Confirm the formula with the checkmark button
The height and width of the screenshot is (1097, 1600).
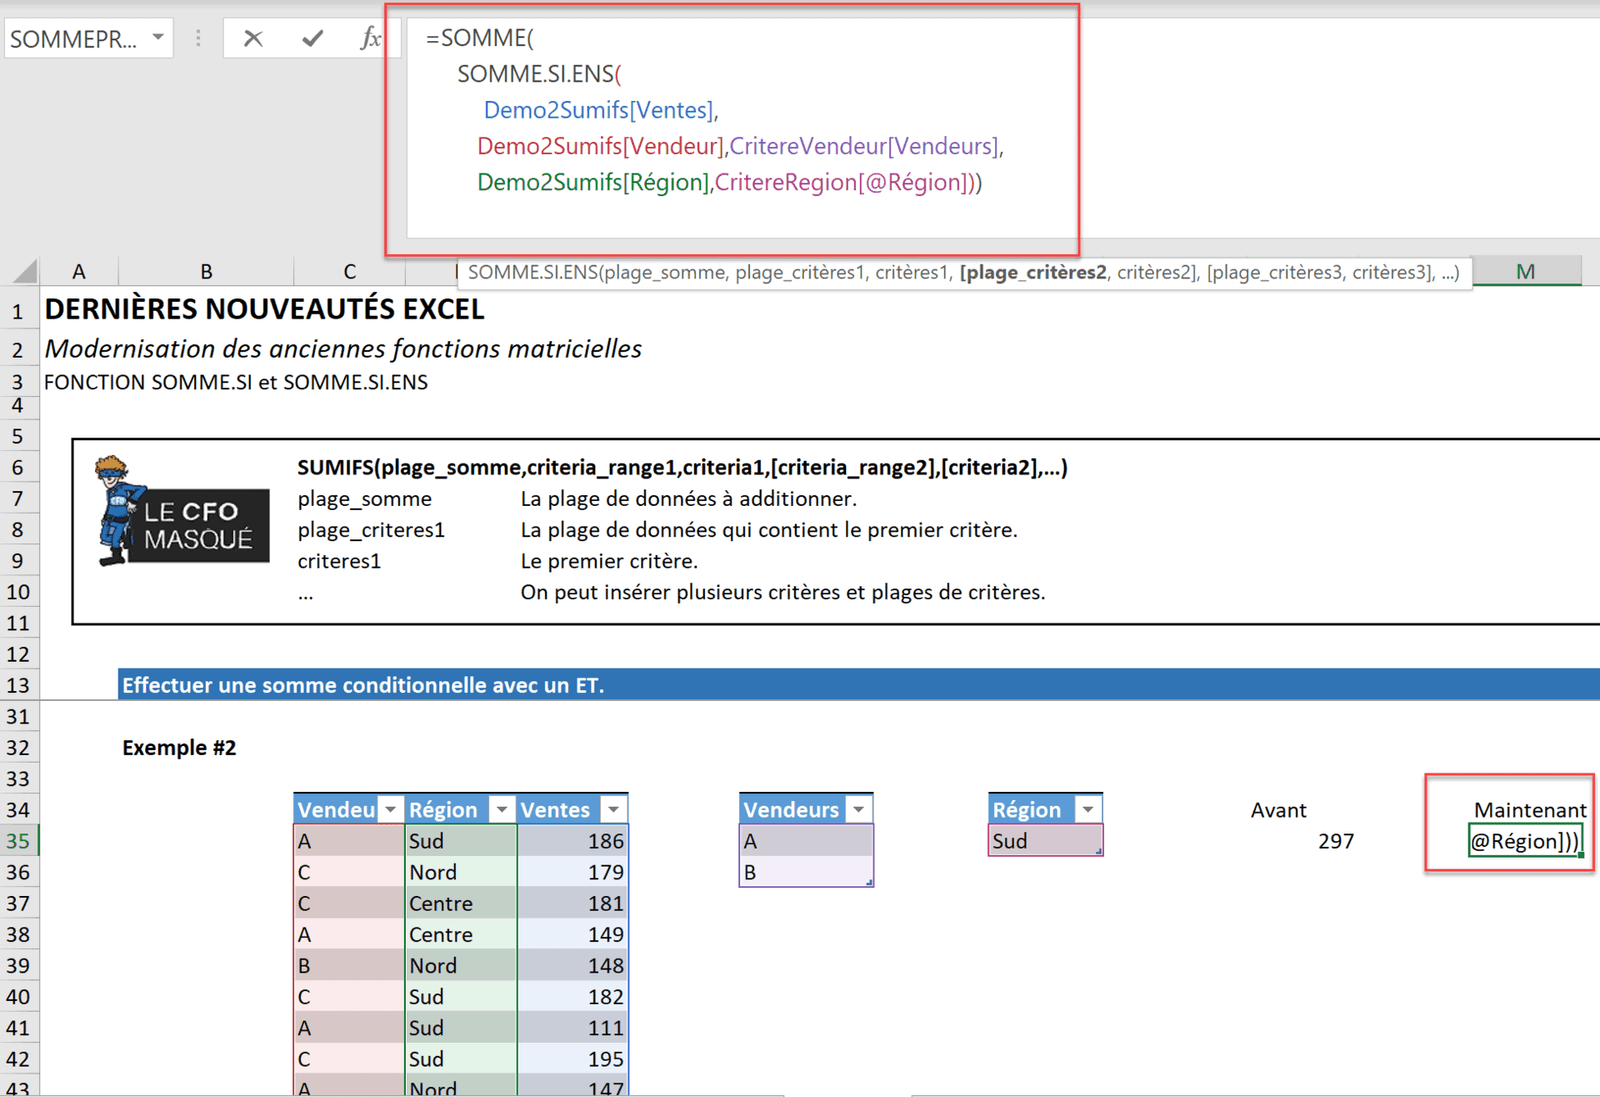(312, 39)
